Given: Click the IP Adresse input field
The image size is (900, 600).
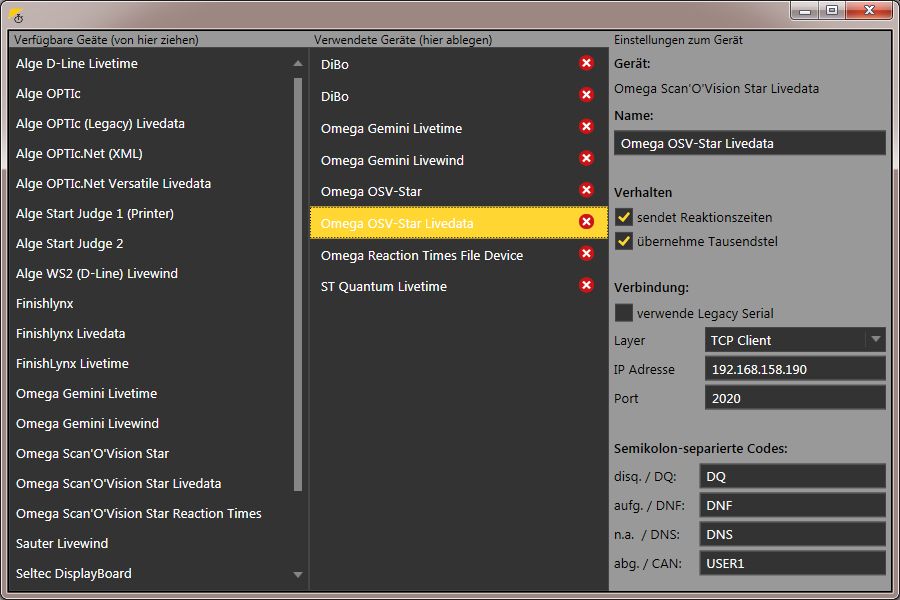Looking at the screenshot, I should click(x=795, y=369).
